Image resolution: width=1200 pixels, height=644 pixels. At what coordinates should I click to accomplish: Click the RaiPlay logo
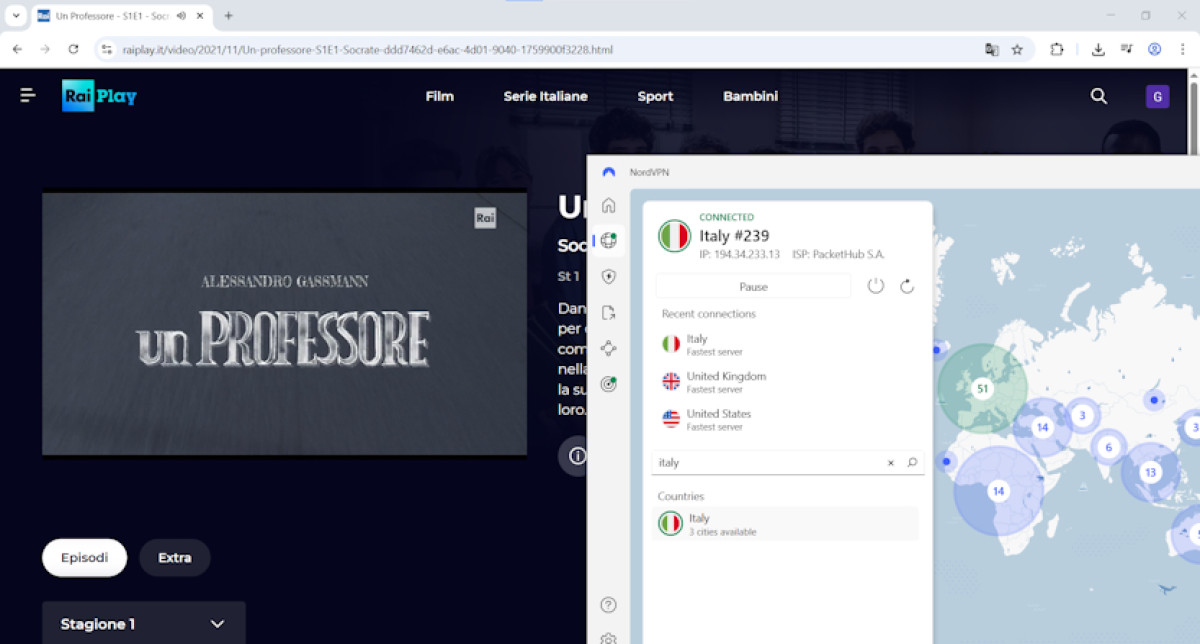[x=99, y=96]
